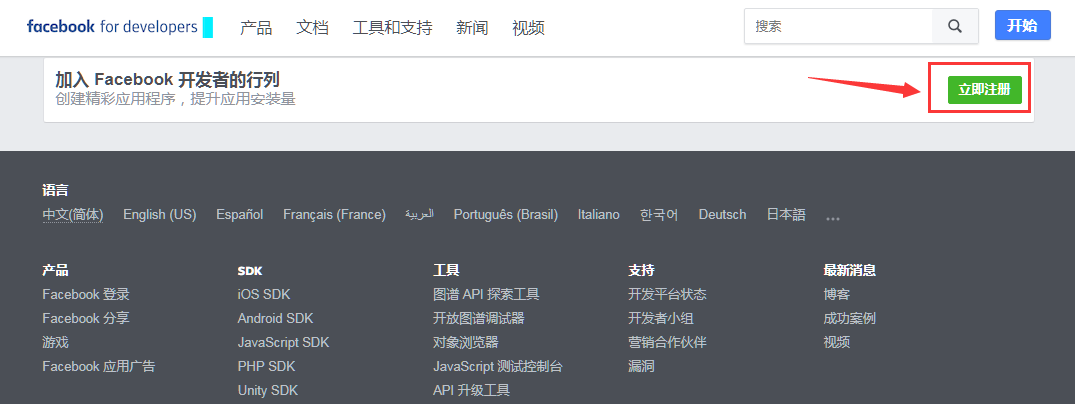This screenshot has height=404, width=1075.
Task: Click the 产品 footer column heading
Action: (55, 270)
